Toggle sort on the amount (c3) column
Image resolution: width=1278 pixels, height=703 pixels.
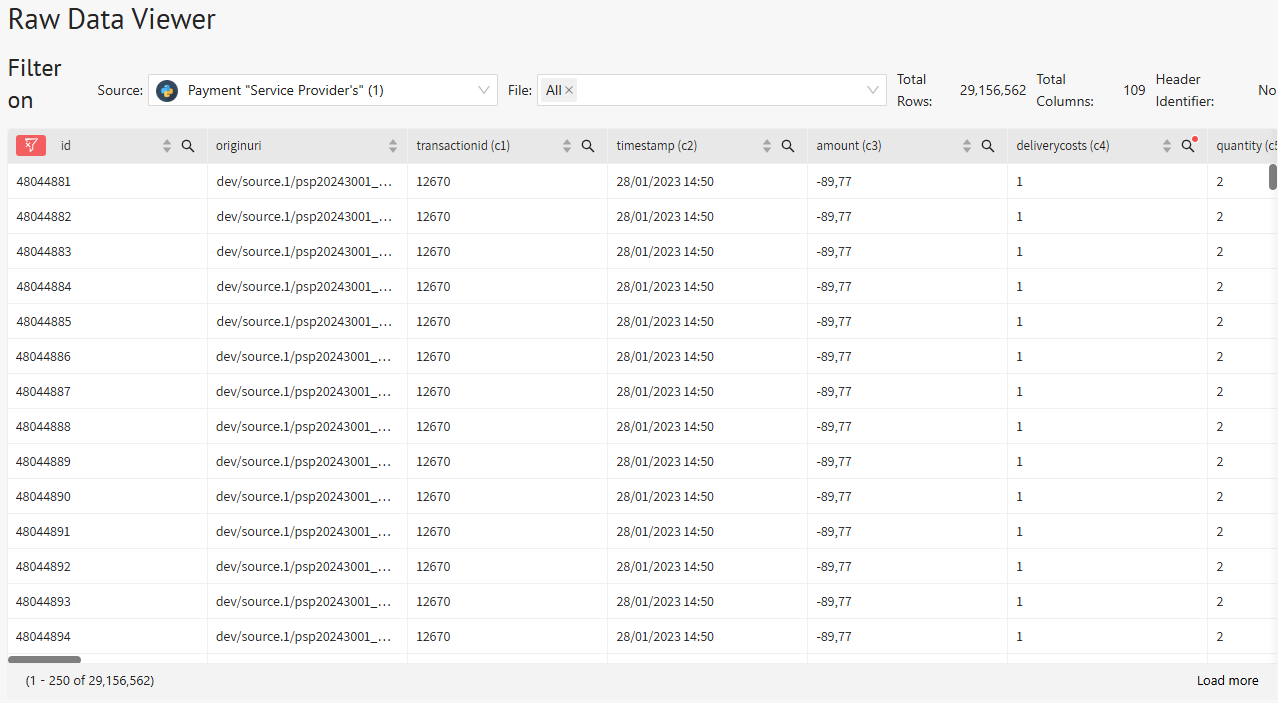[967, 146]
